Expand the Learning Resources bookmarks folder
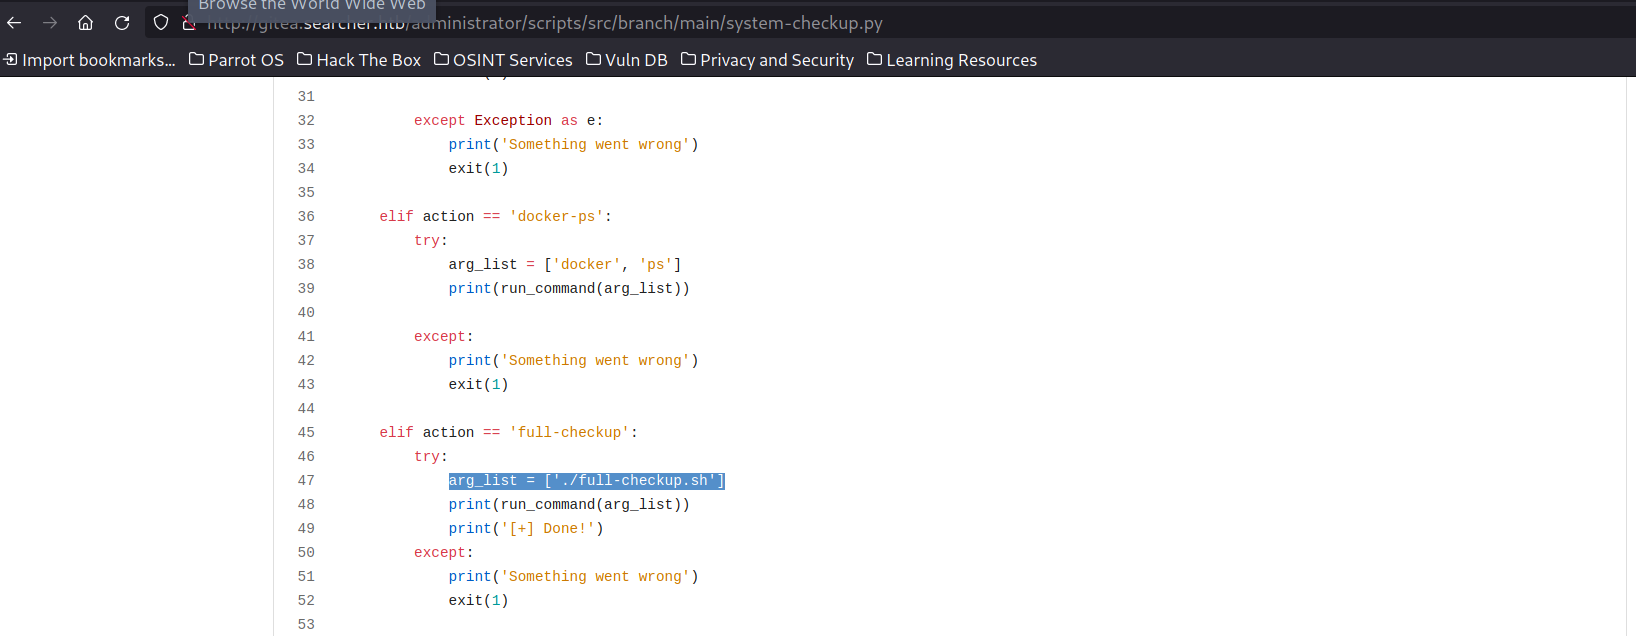Screen dimensions: 1636x636 [x=952, y=60]
